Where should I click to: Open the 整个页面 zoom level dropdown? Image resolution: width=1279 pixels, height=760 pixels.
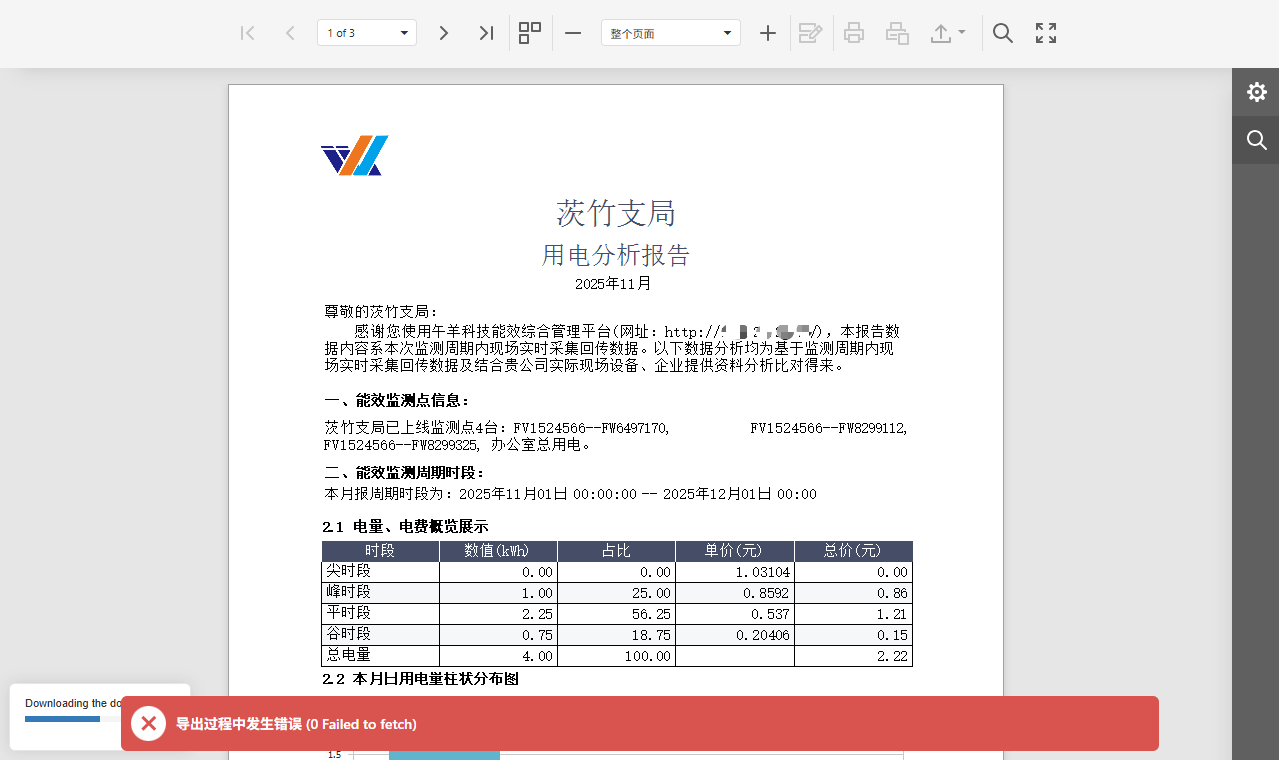click(x=727, y=32)
